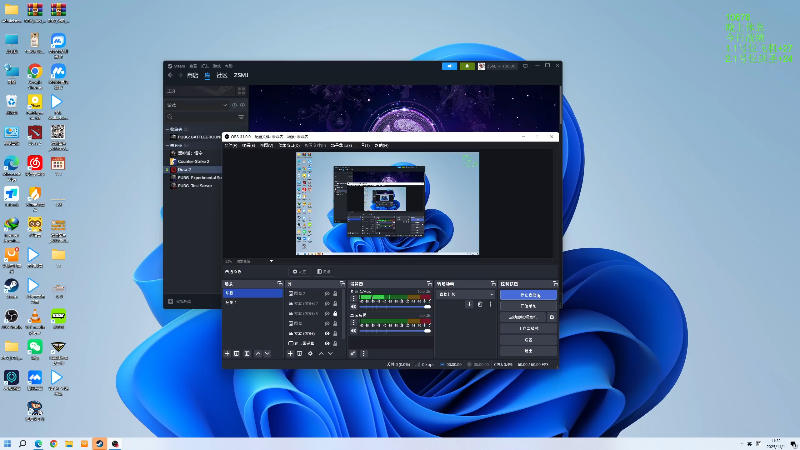Viewport: 800px width, 450px height.
Task: Click the OBS Studio taskbar icon
Action: pos(115,443)
